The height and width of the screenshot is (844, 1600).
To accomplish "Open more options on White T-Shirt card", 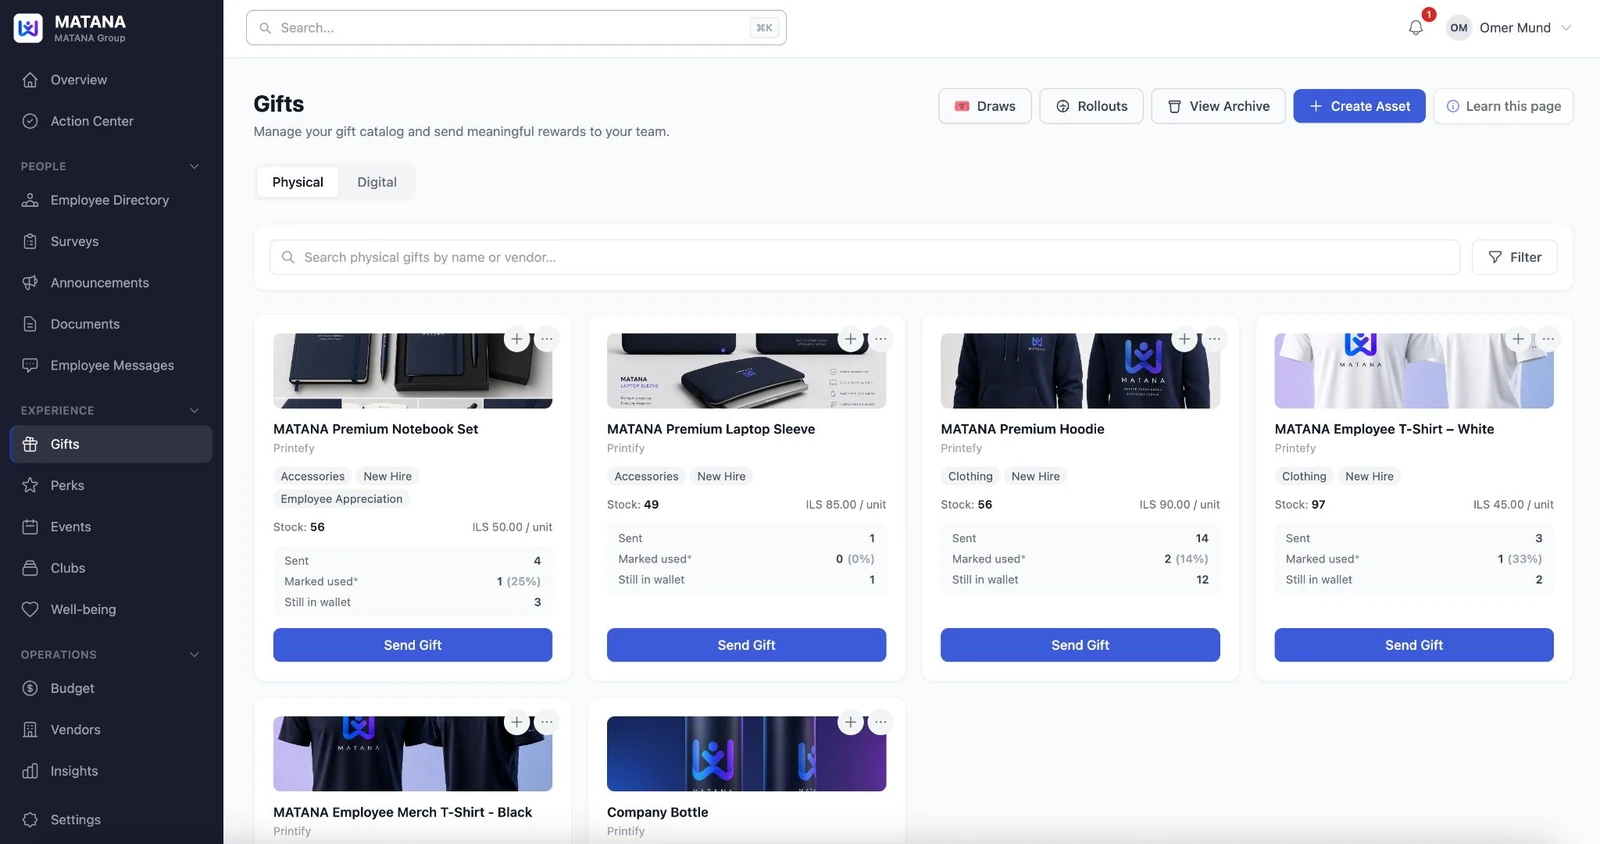I will pos(1548,339).
